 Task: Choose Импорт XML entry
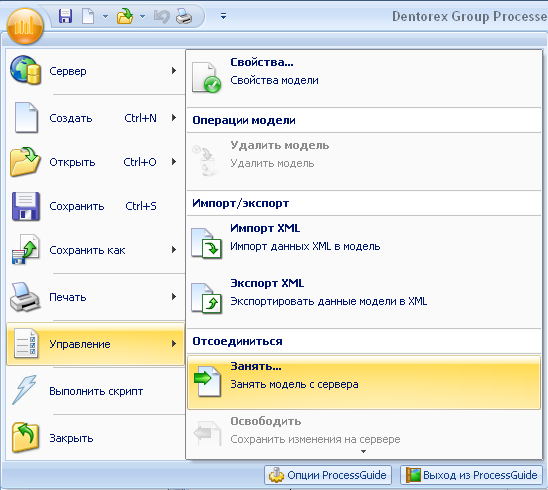tap(364, 244)
